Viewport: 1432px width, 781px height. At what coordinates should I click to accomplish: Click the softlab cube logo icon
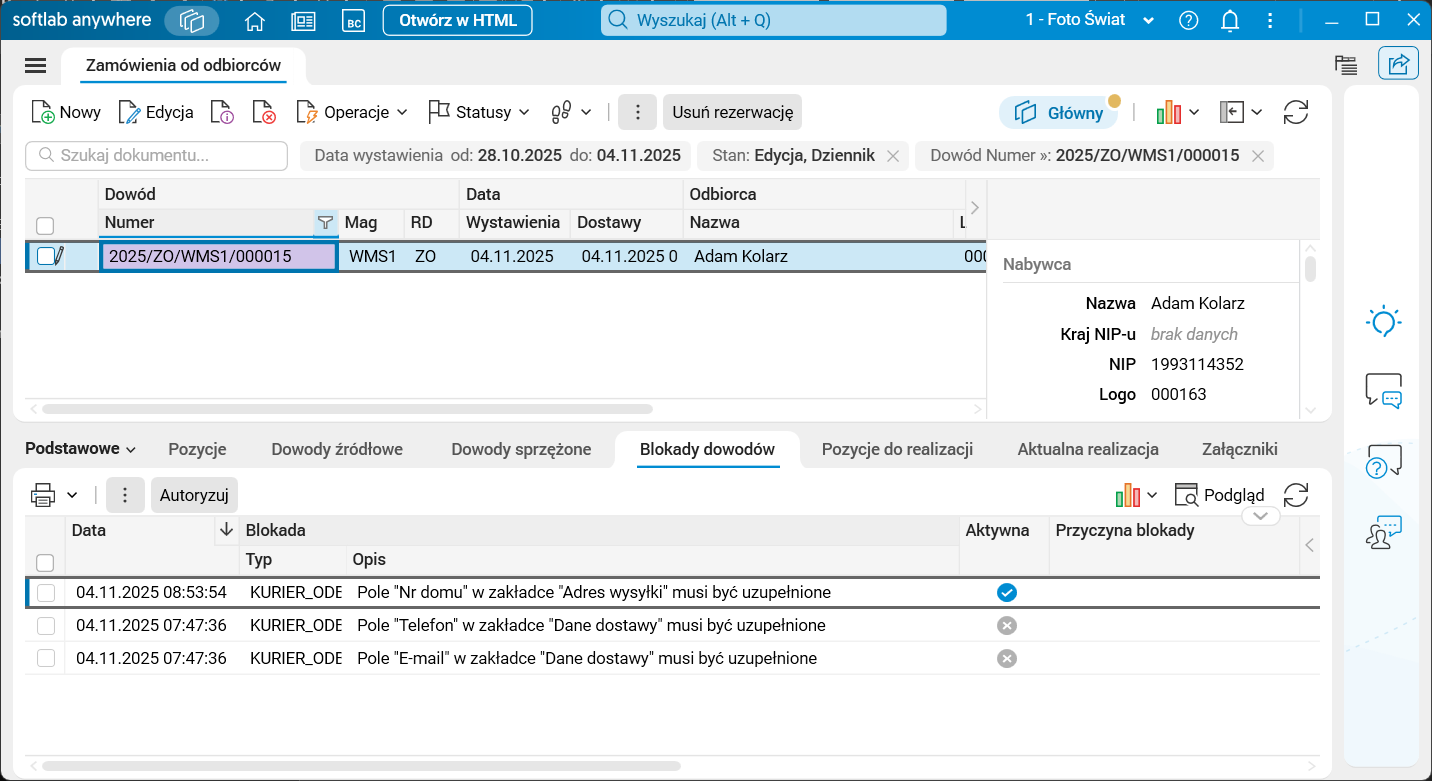point(192,20)
